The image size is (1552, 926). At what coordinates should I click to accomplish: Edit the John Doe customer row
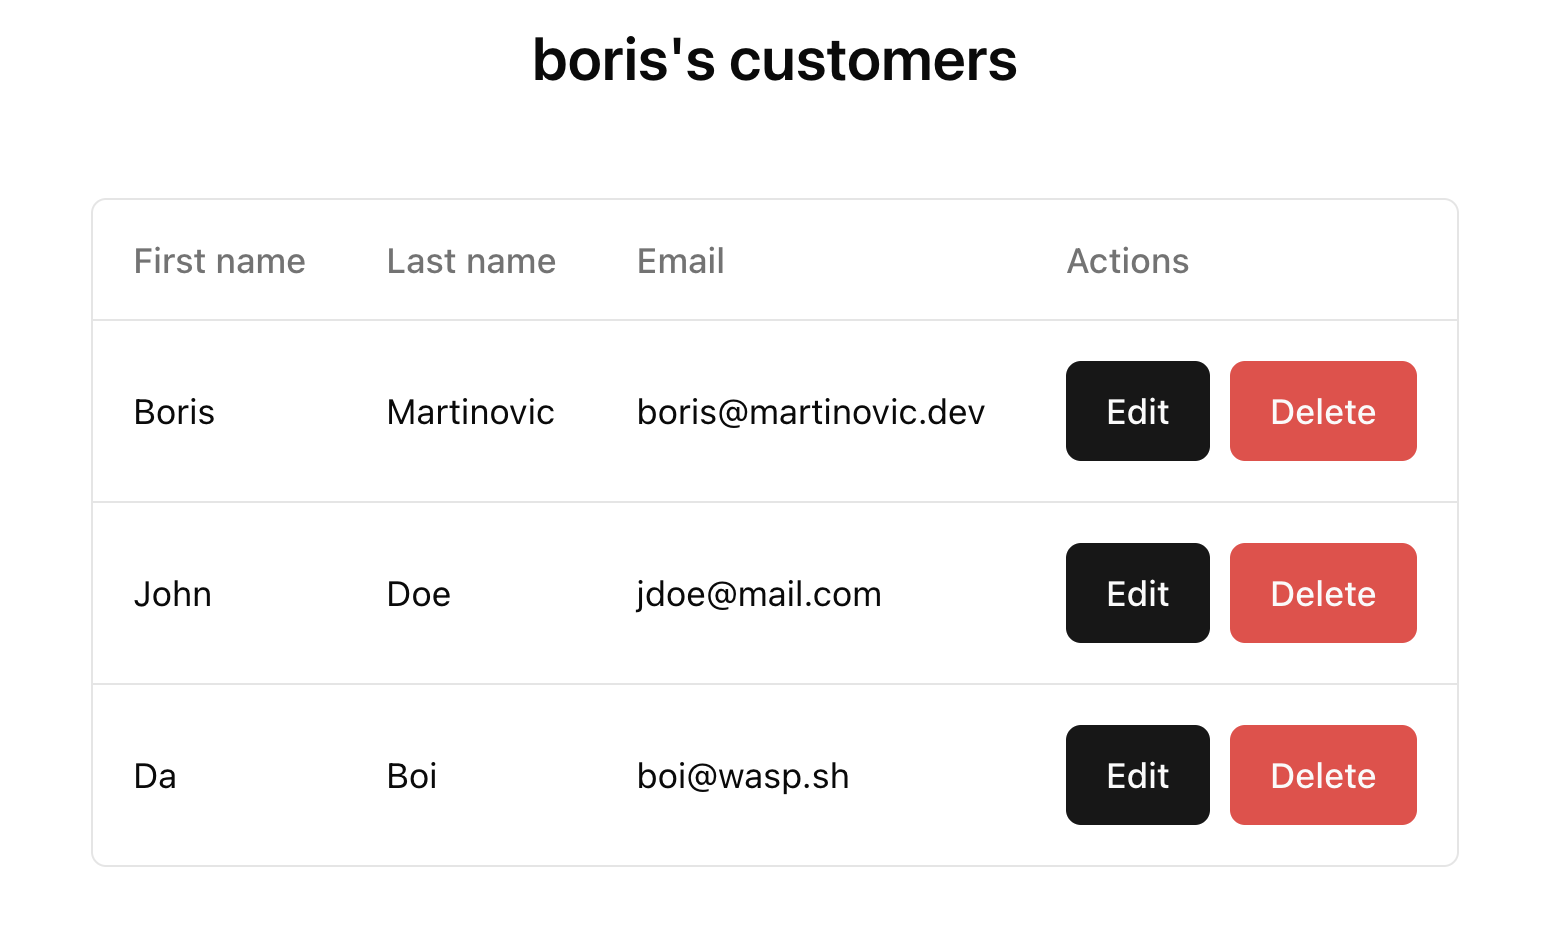(x=1137, y=593)
